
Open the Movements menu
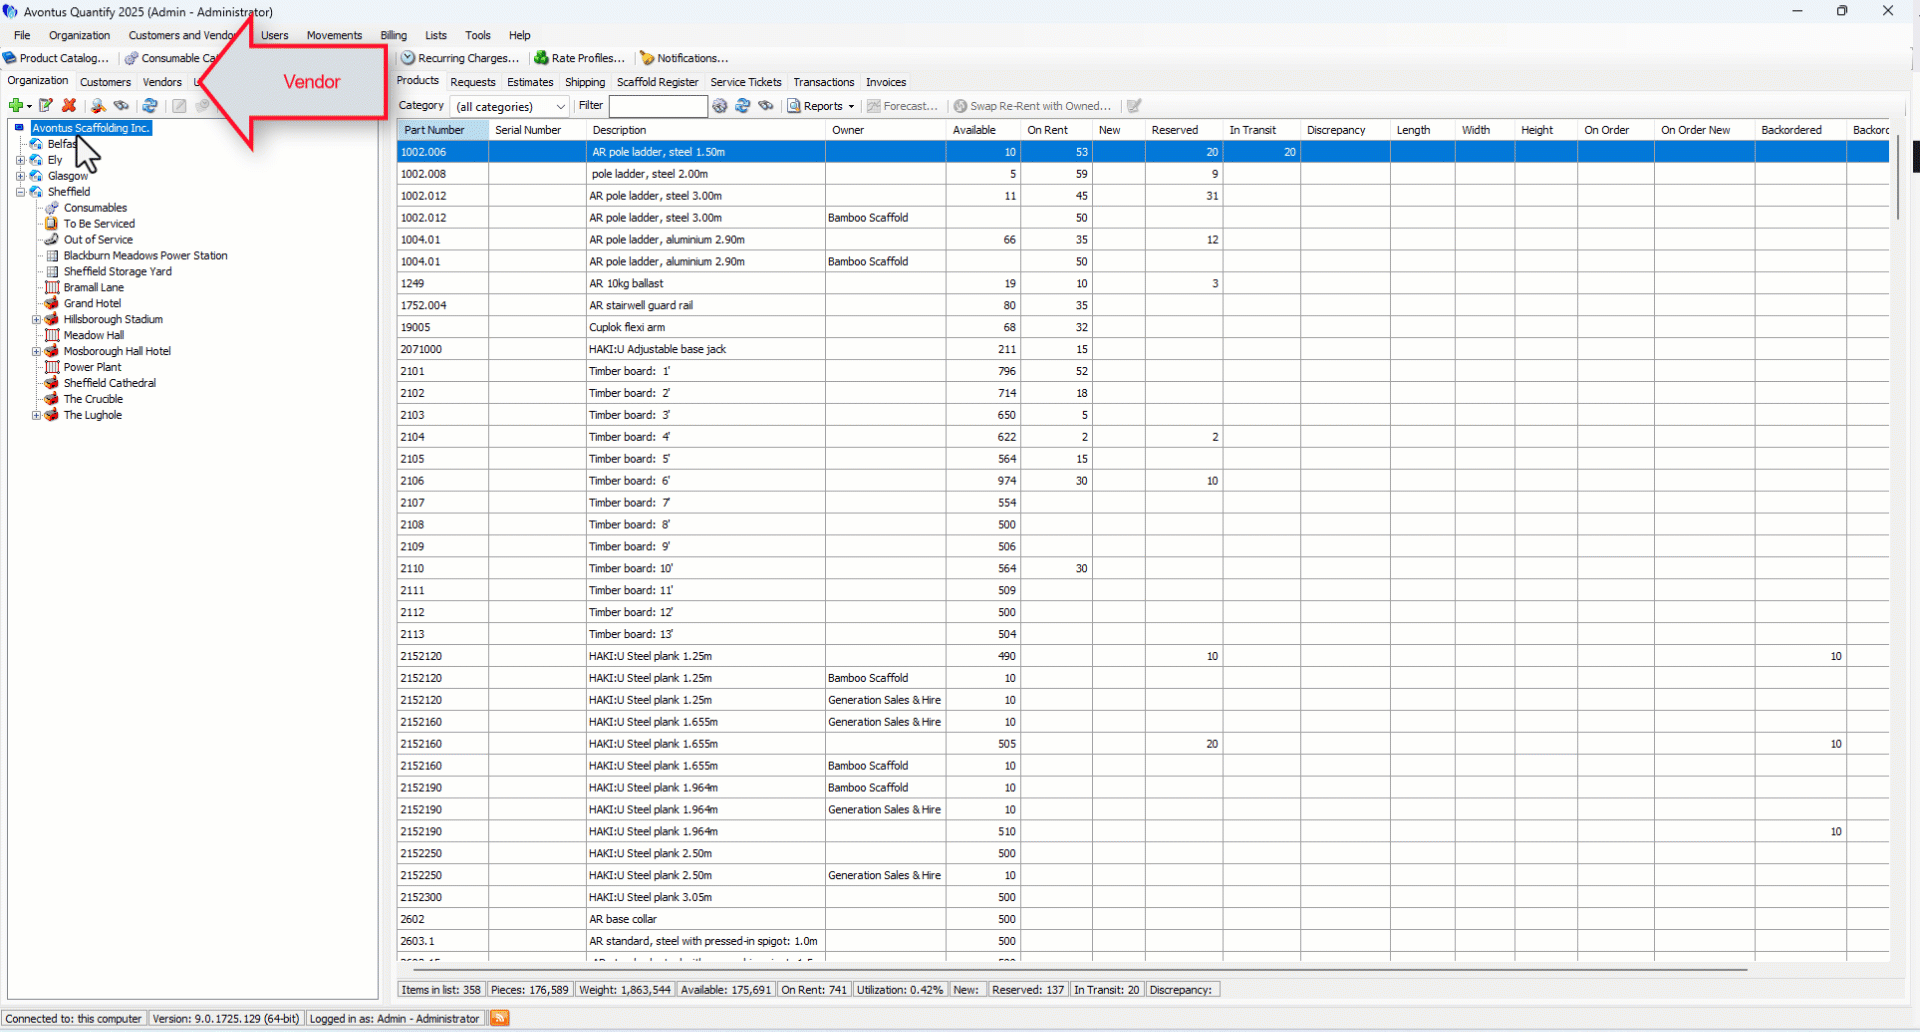click(x=334, y=35)
